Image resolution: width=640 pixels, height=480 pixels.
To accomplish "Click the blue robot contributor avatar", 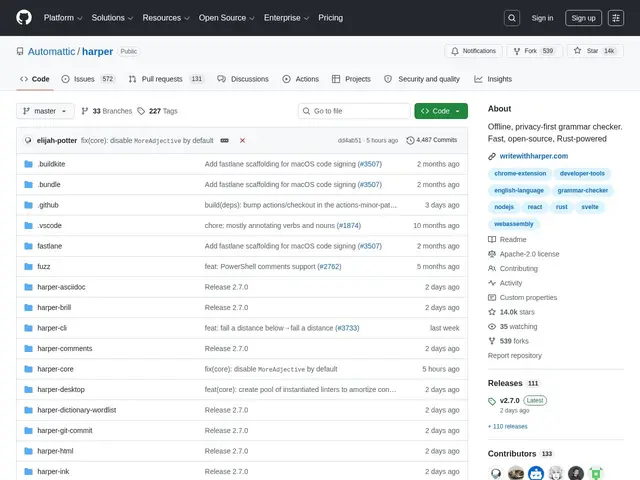I will click(x=536, y=473).
